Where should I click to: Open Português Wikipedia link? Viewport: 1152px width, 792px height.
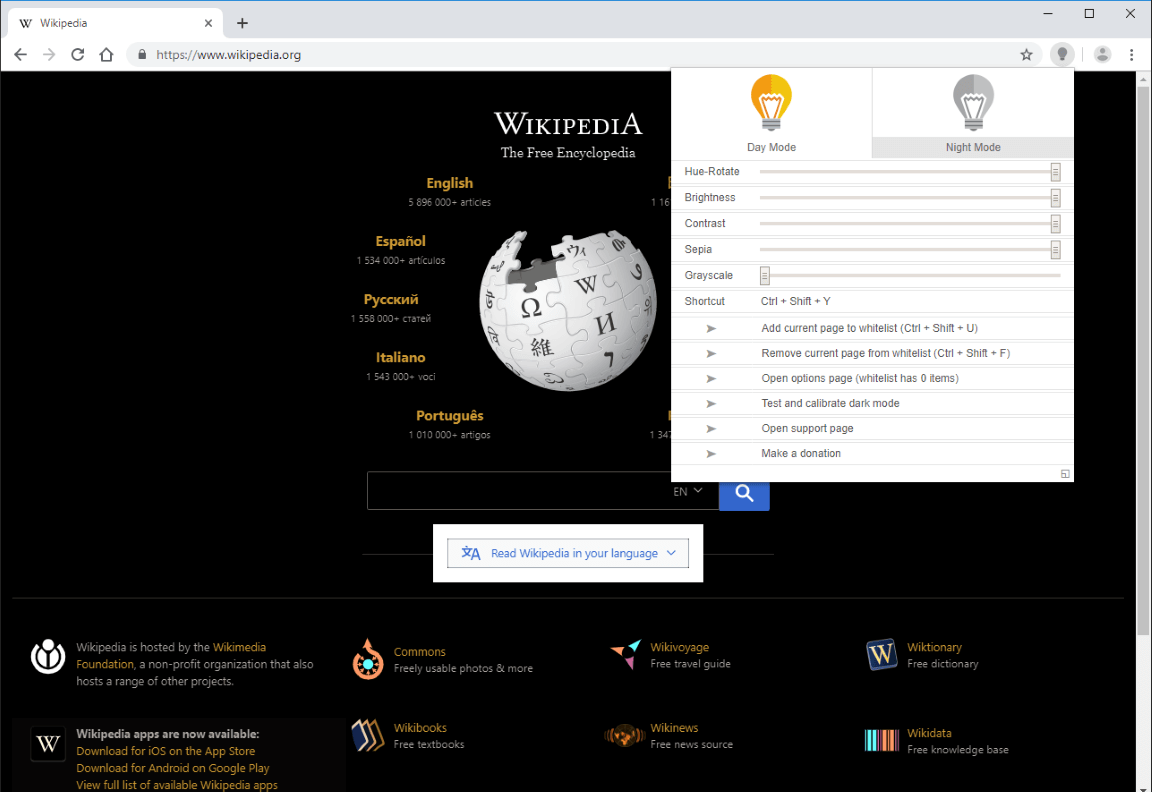(450, 415)
